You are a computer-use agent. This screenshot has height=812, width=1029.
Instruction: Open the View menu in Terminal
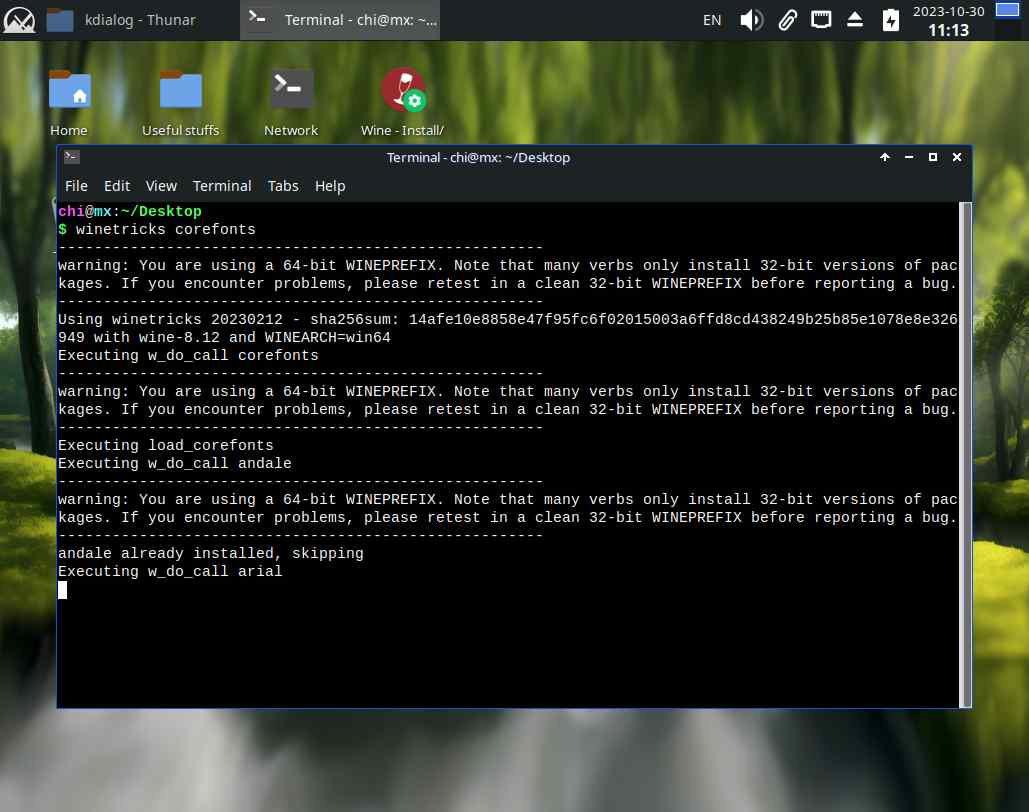(161, 186)
